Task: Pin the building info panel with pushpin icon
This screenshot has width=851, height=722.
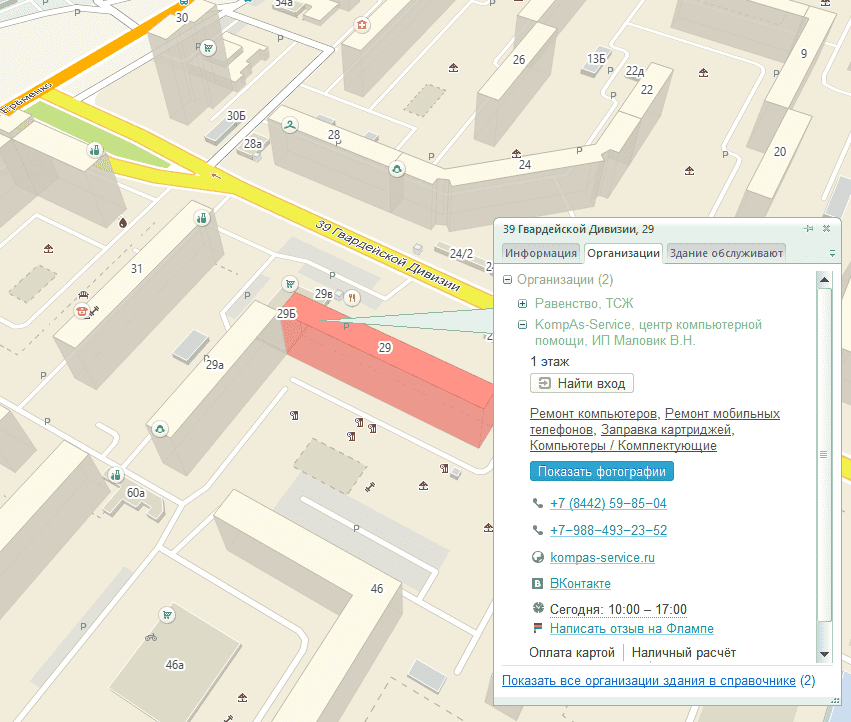Action: pyautogui.click(x=808, y=229)
